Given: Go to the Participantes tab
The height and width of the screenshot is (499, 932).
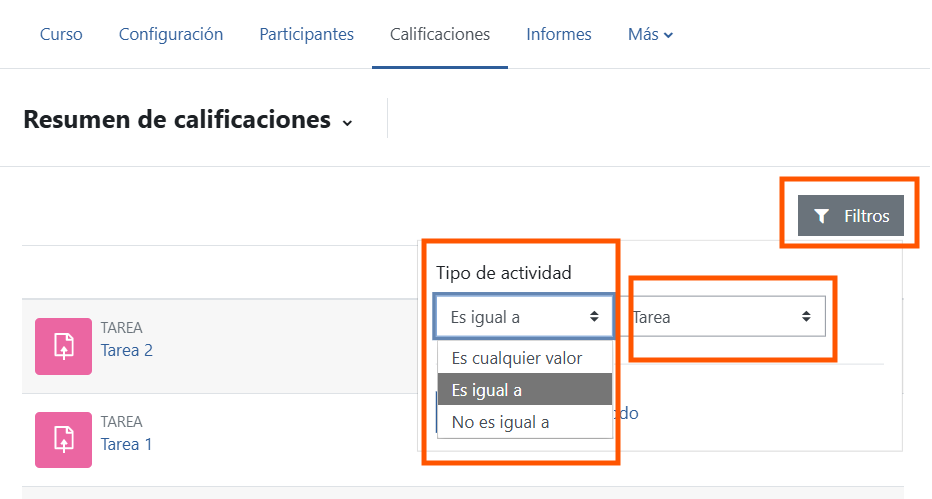Looking at the screenshot, I should click(306, 34).
